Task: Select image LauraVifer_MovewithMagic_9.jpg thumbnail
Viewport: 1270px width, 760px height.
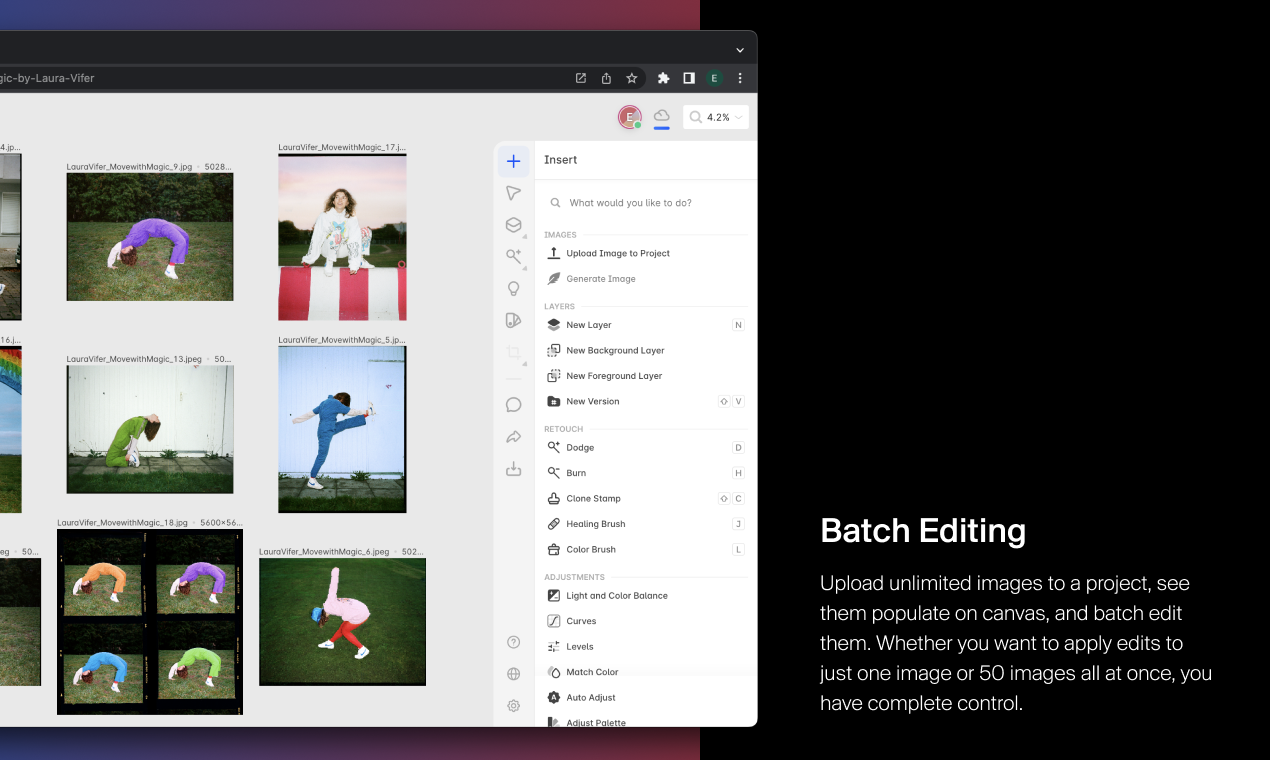Action: tap(150, 237)
